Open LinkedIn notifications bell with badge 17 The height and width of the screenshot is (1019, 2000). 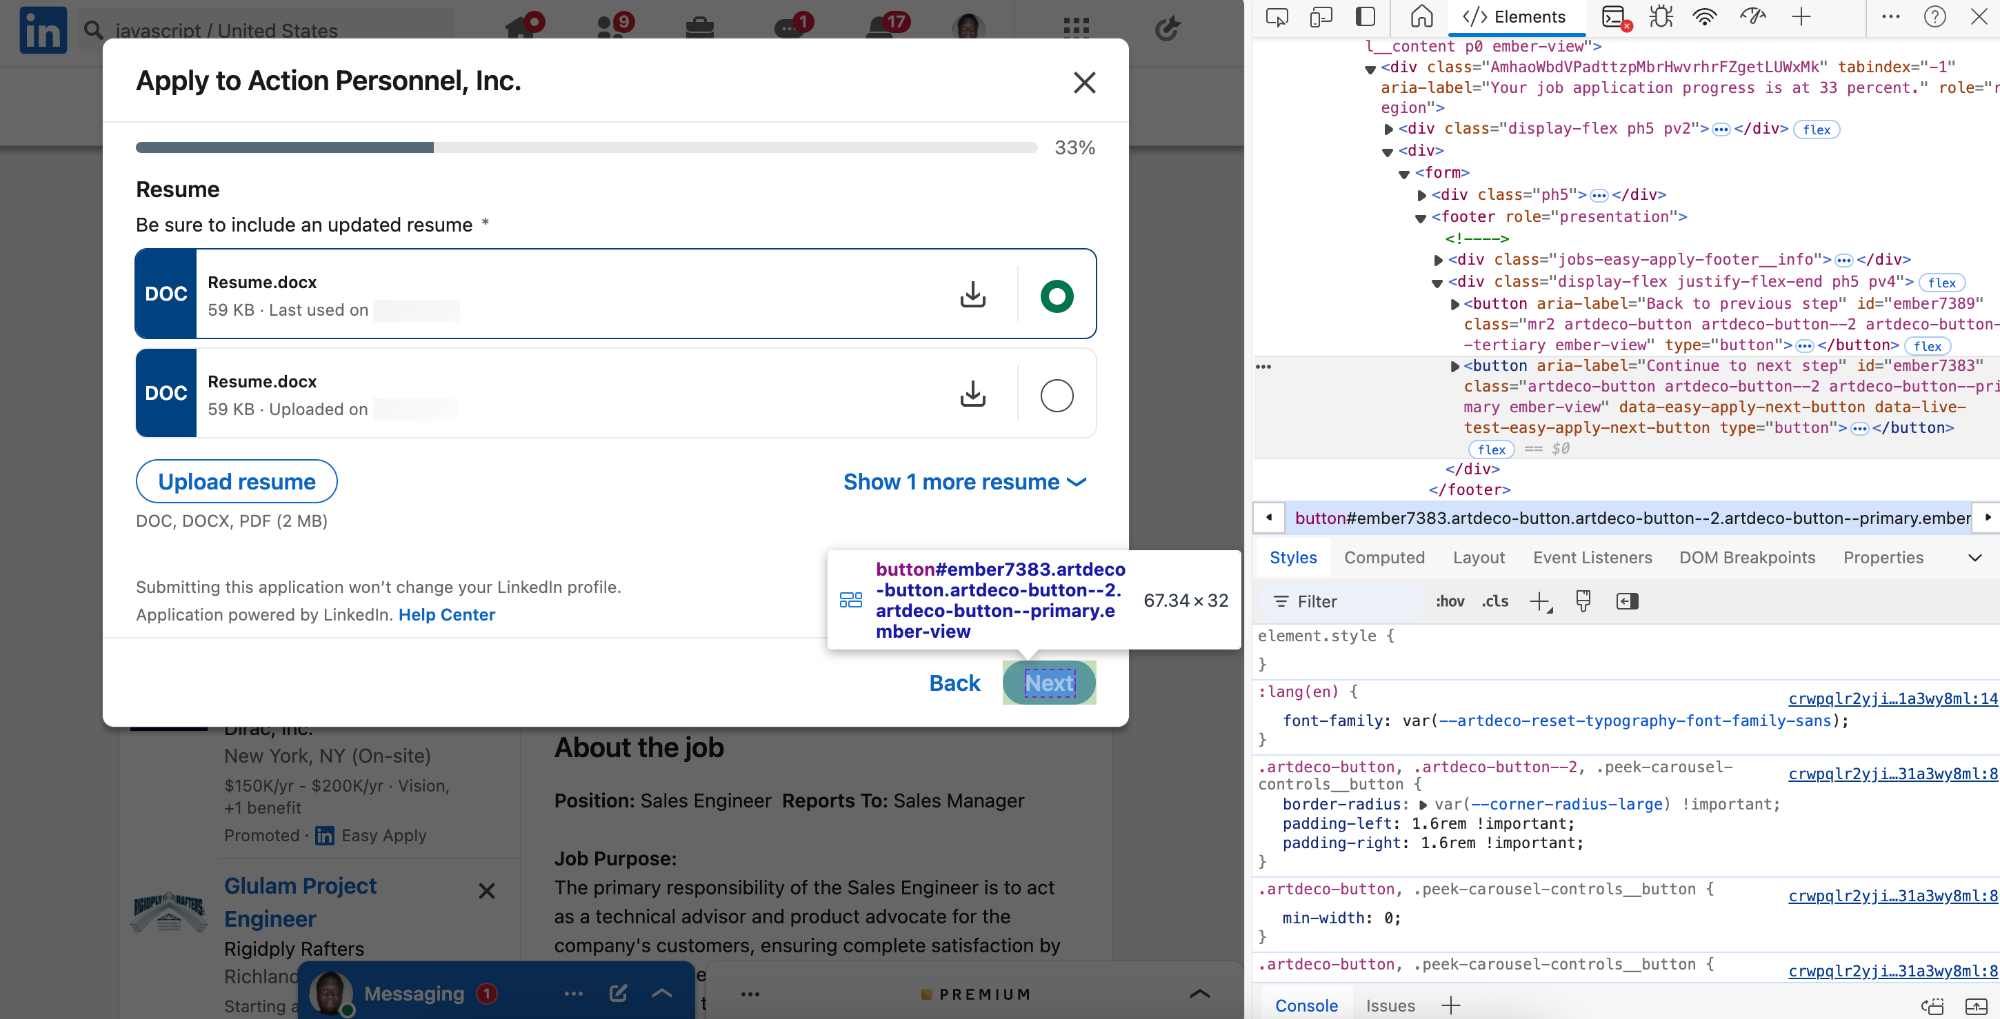point(886,25)
